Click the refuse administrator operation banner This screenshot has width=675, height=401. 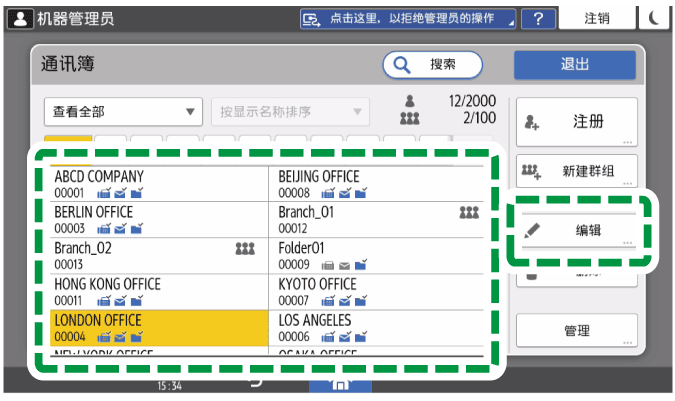[x=408, y=19]
